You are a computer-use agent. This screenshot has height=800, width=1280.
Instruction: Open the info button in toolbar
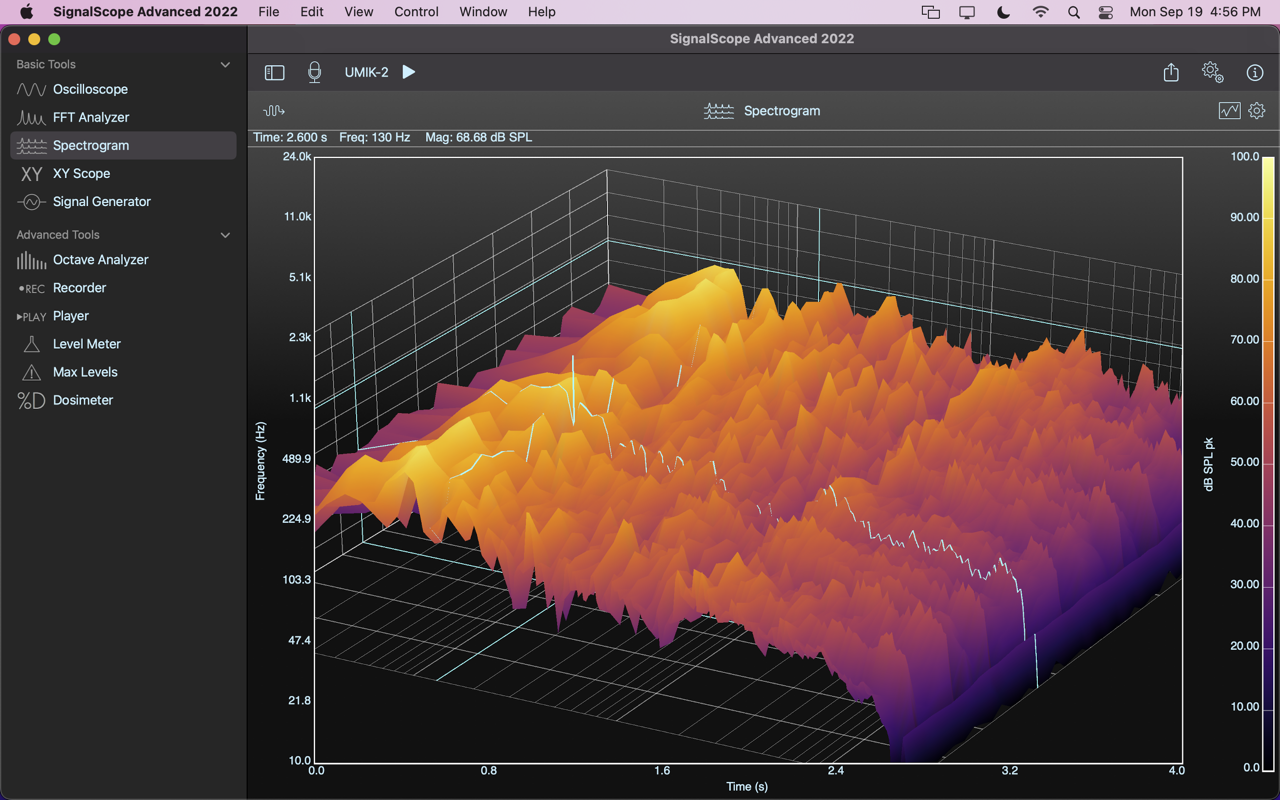tap(1255, 72)
